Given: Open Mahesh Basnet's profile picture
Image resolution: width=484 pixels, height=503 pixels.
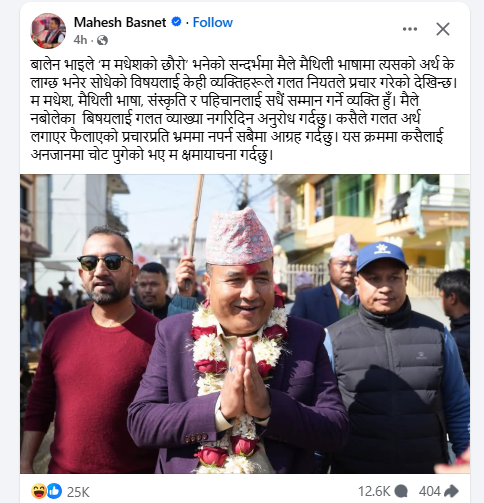Looking at the screenshot, I should coord(48,31).
